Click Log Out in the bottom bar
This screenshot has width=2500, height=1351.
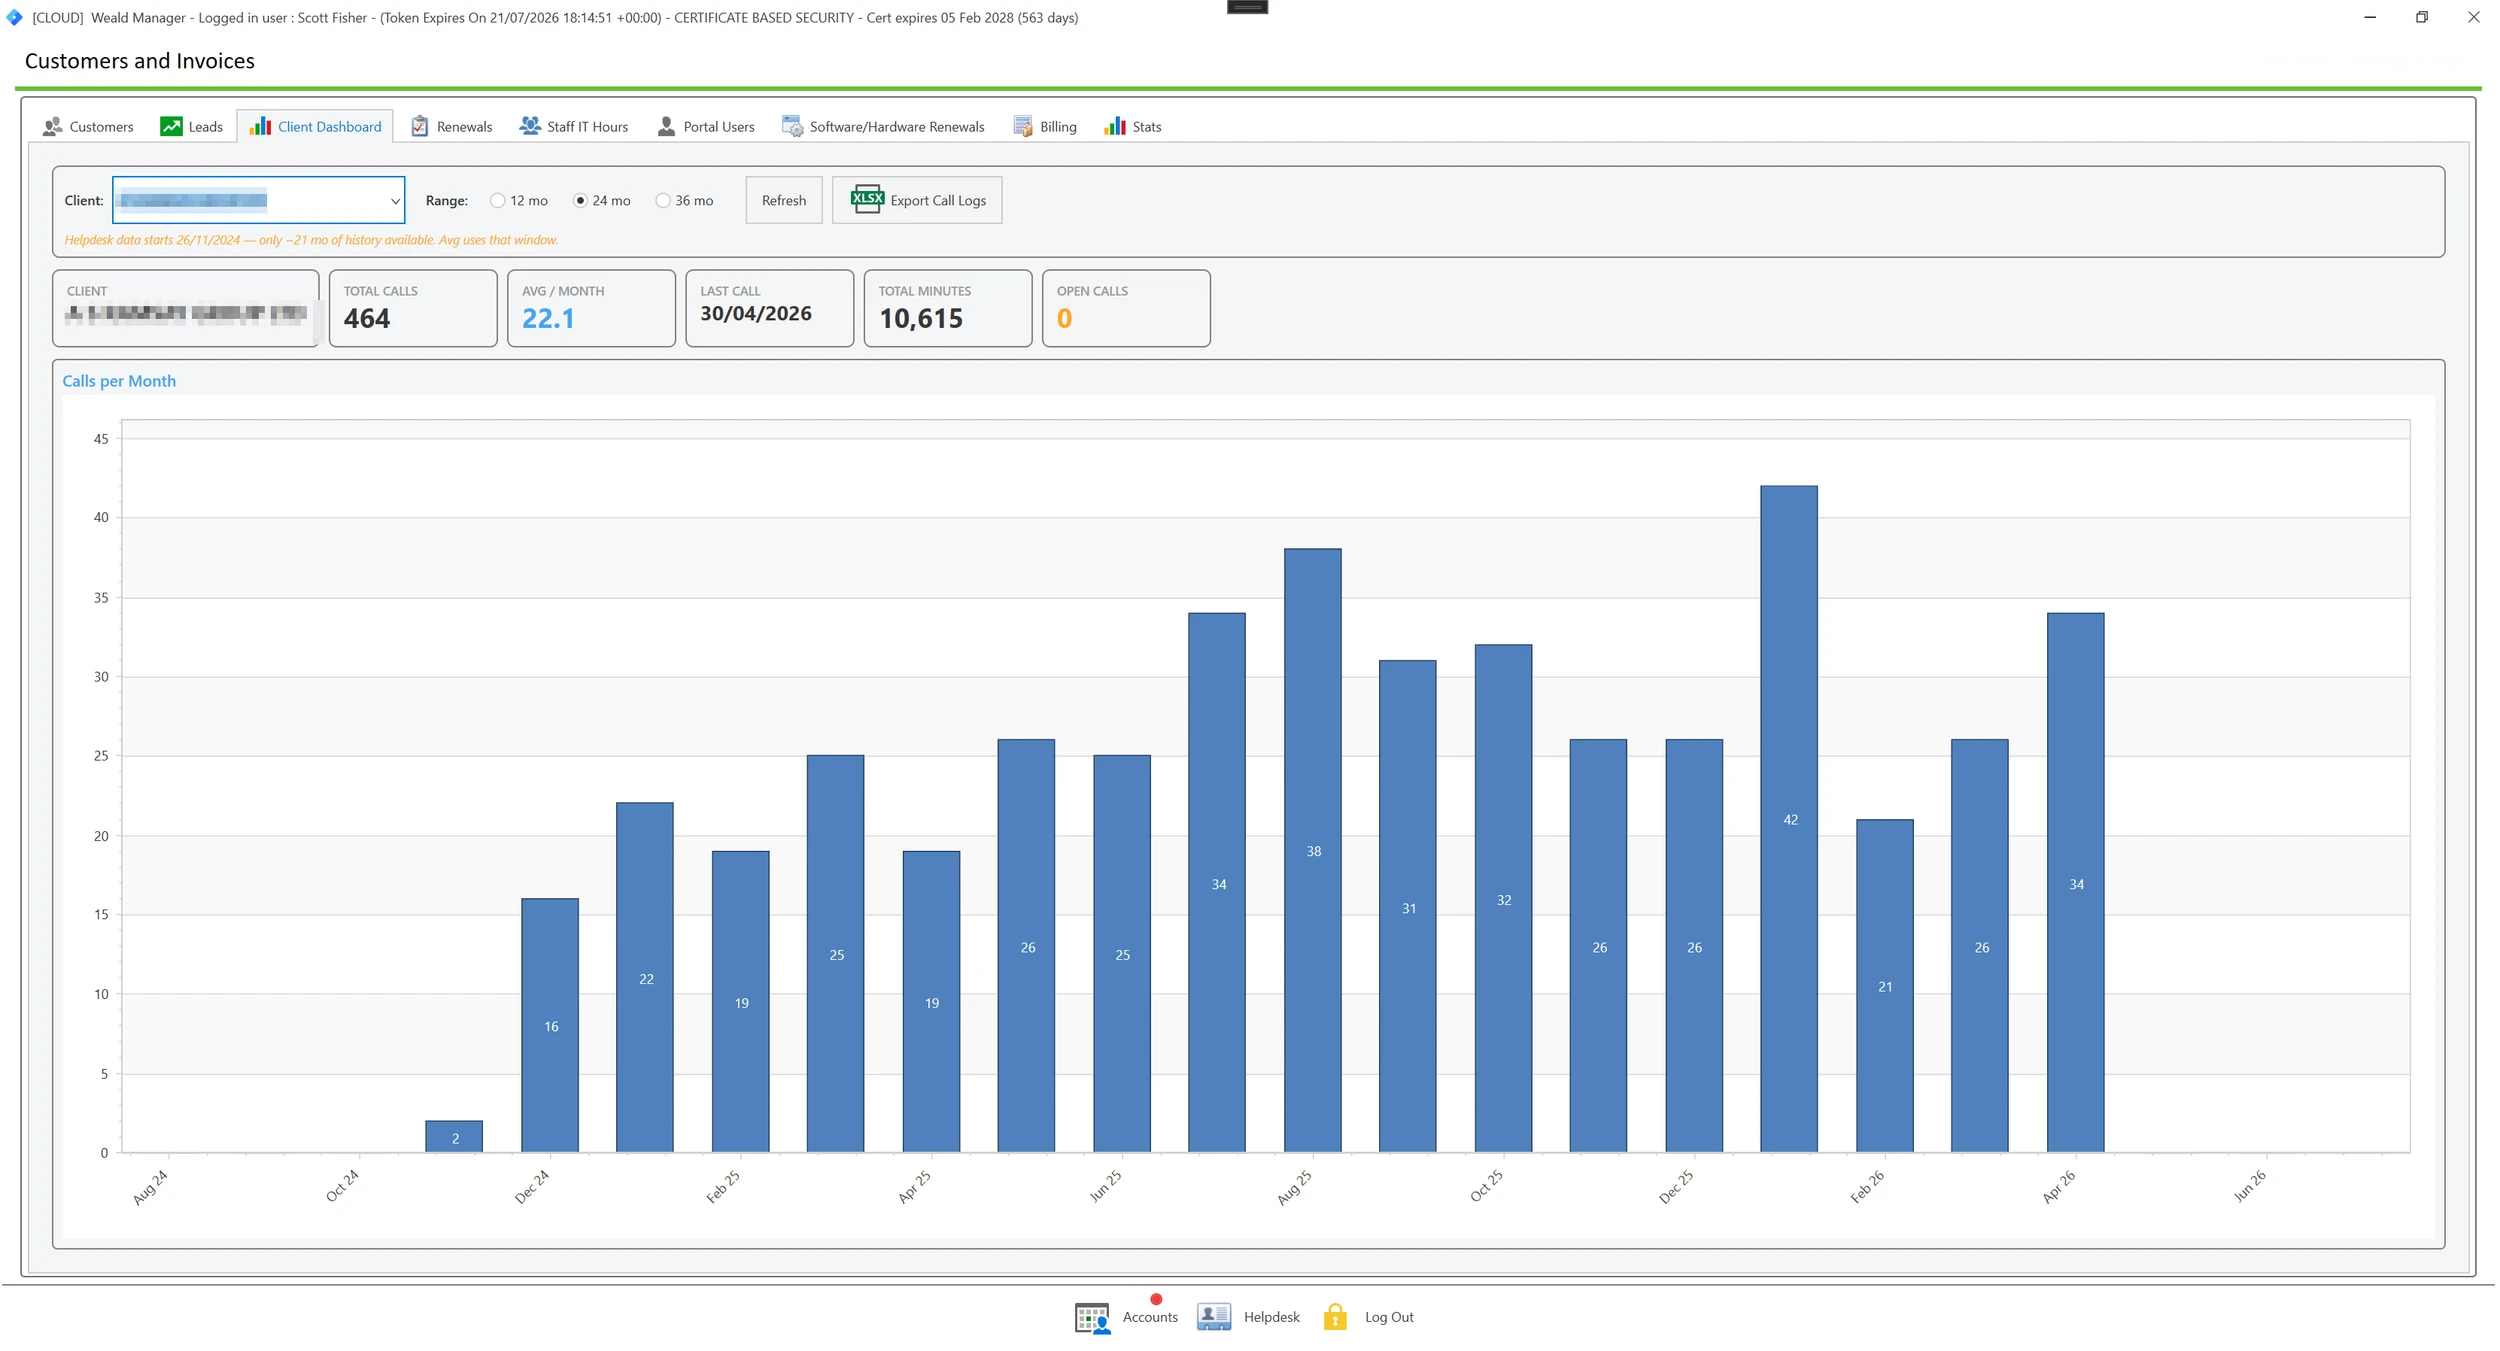1368,1318
